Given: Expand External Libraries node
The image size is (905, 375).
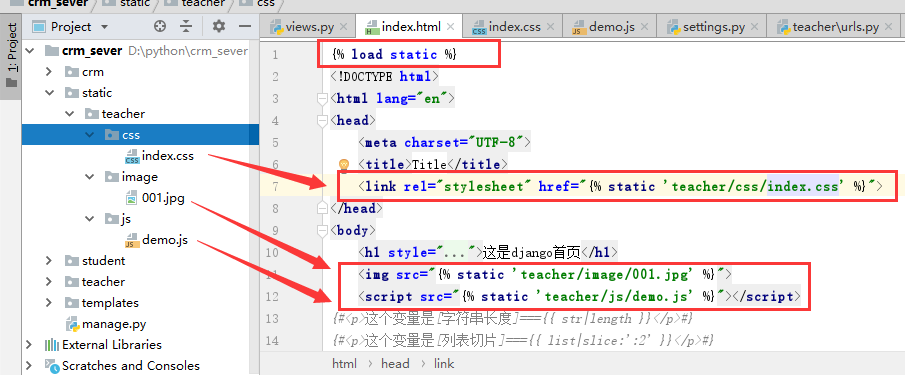Looking at the screenshot, I should click(29, 344).
